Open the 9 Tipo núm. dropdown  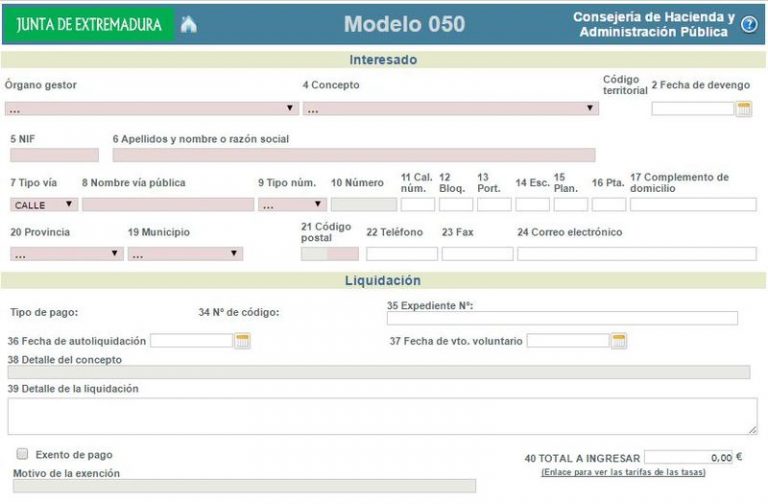pos(292,204)
